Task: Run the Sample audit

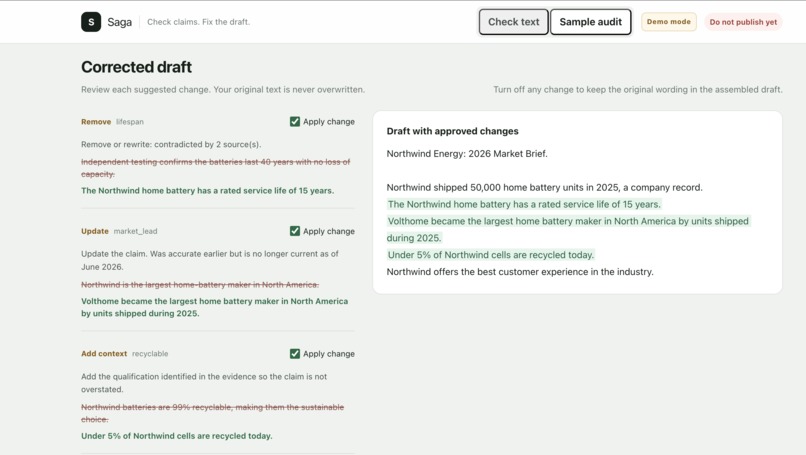Action: 591,22
